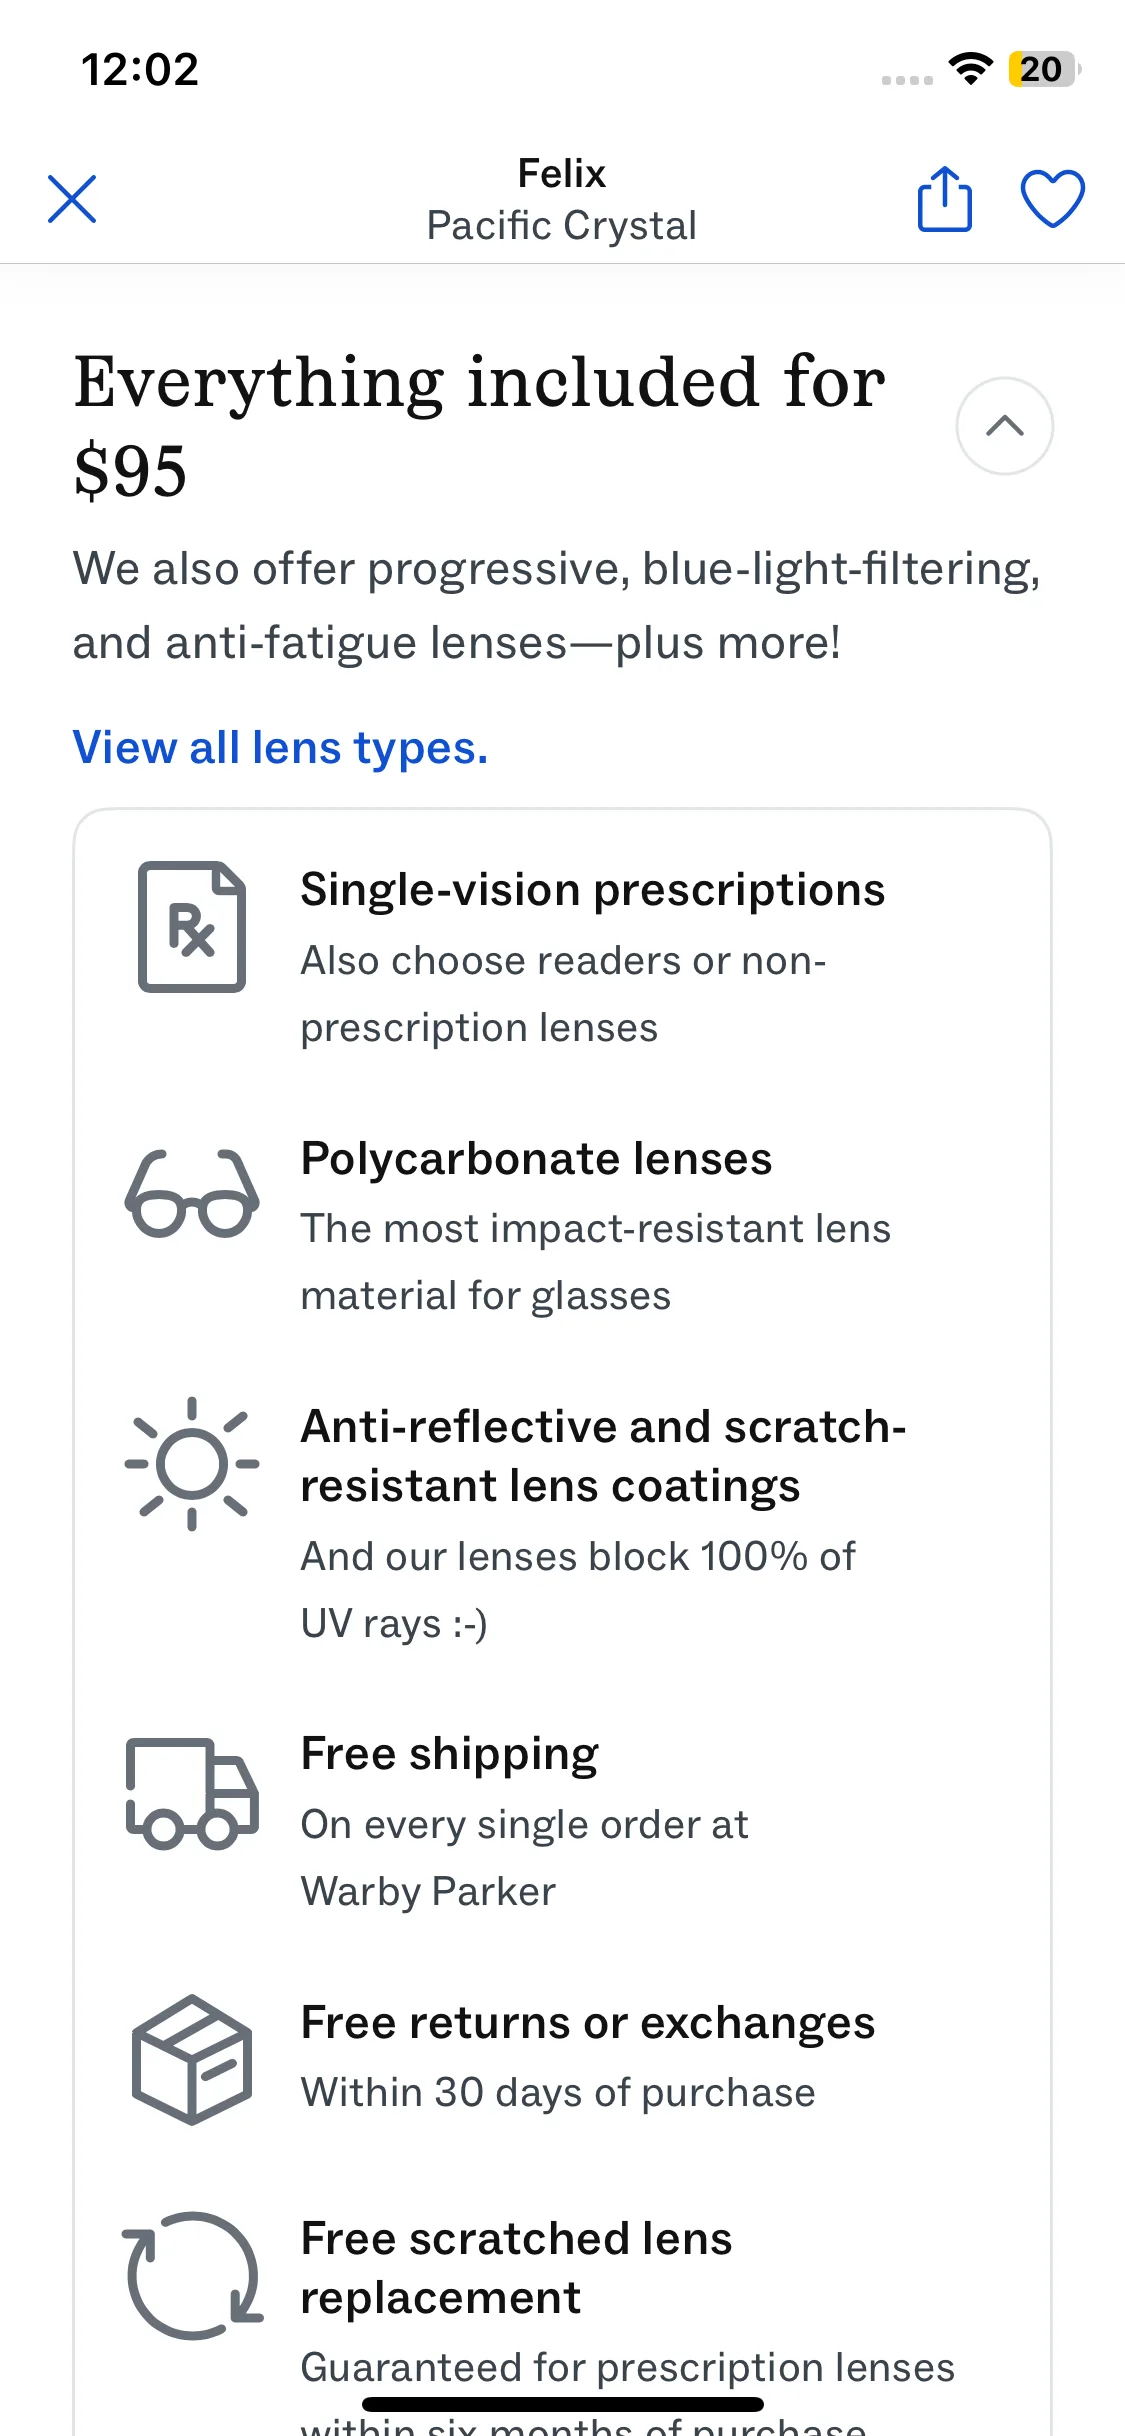This screenshot has height=2436, width=1125.
Task: Tap the Anti-reflective and scratch-resistant coatings heading
Action: pos(603,1456)
